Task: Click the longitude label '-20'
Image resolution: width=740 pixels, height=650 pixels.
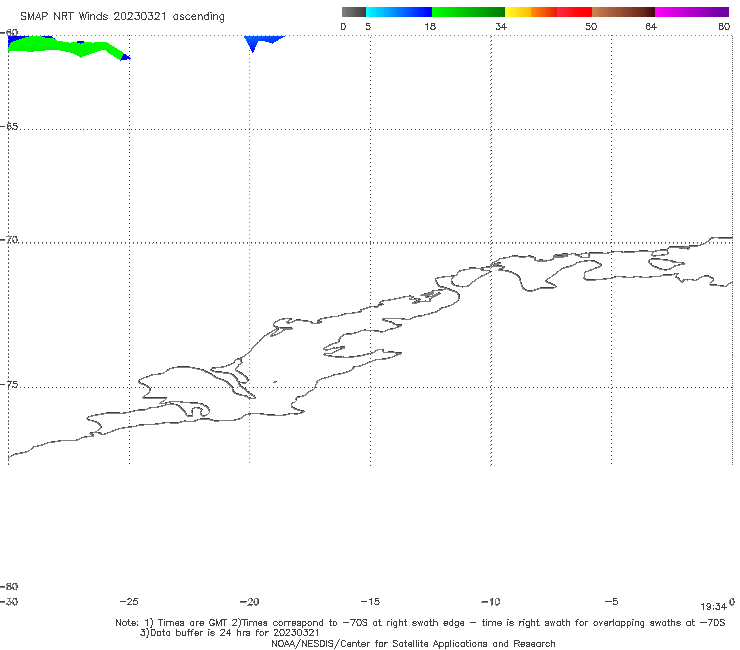Action: coord(250,601)
